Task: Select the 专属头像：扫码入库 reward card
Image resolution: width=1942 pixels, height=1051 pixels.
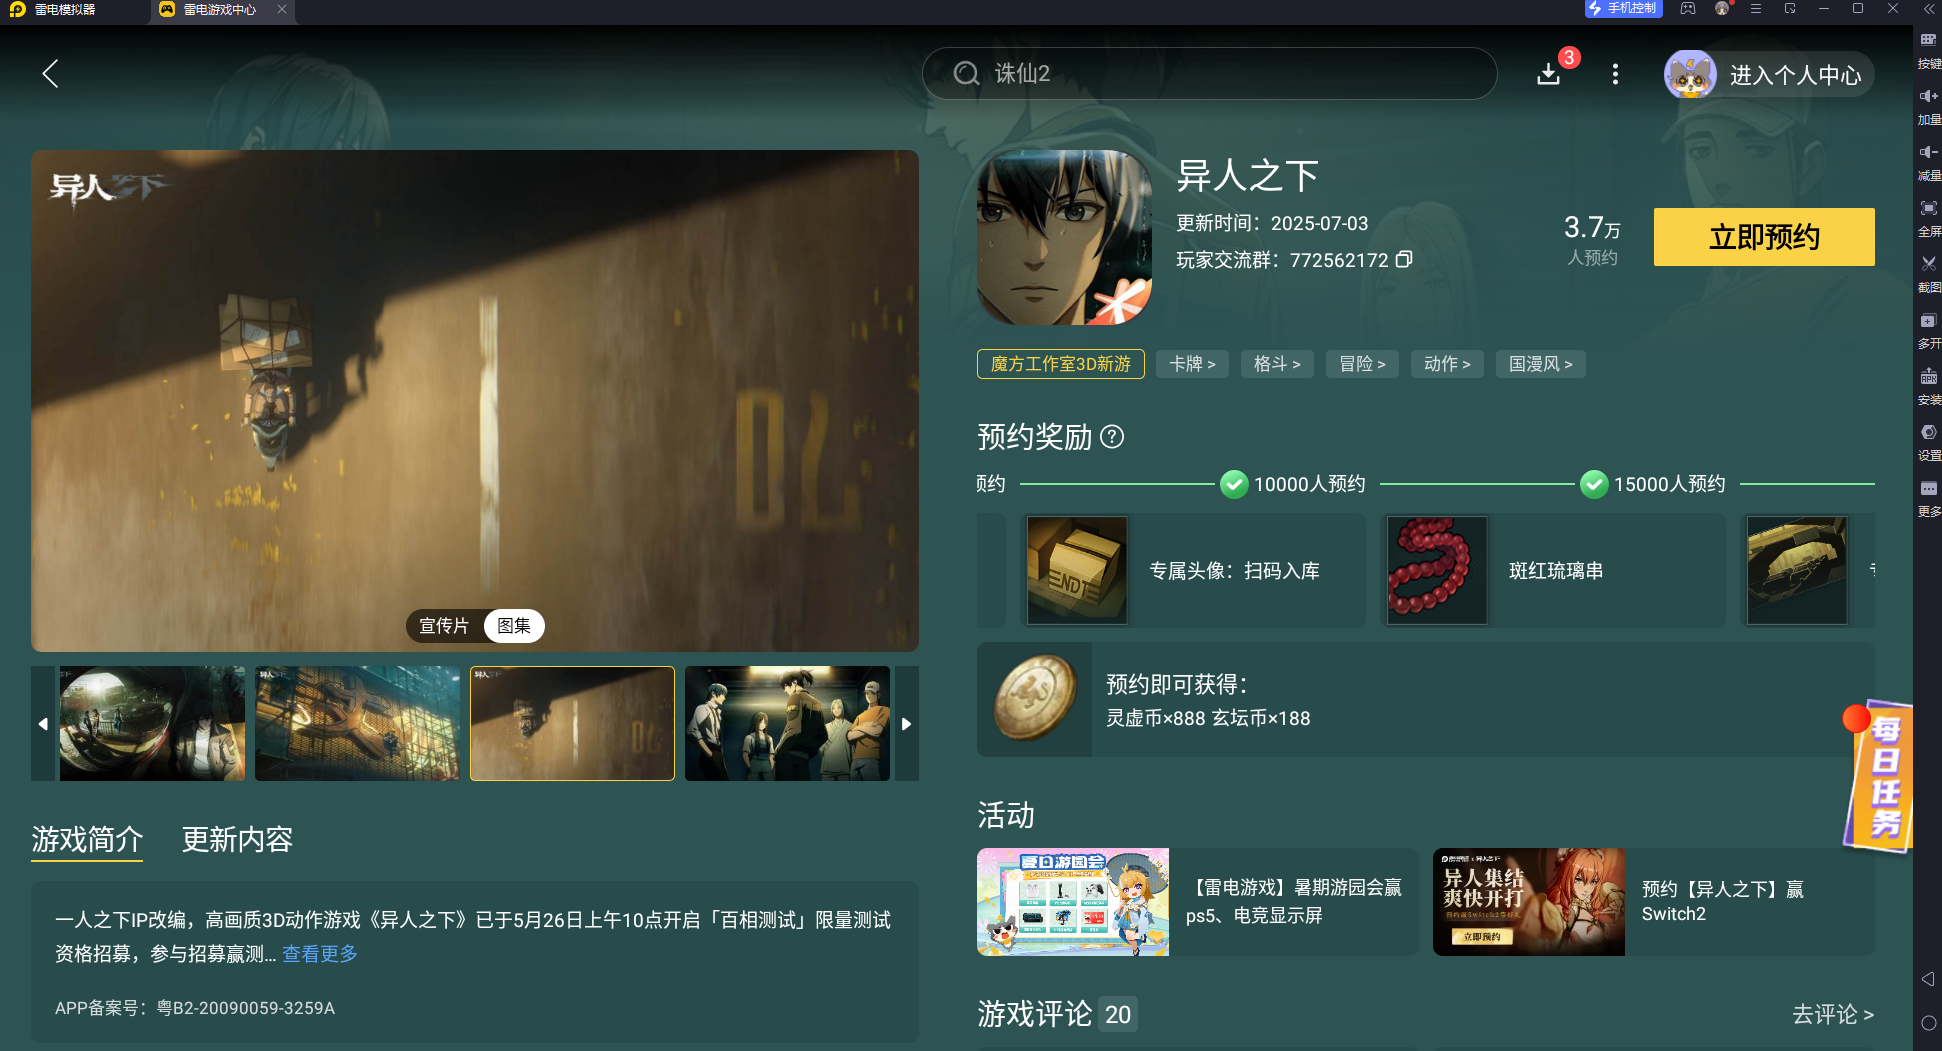Action: click(x=1193, y=571)
